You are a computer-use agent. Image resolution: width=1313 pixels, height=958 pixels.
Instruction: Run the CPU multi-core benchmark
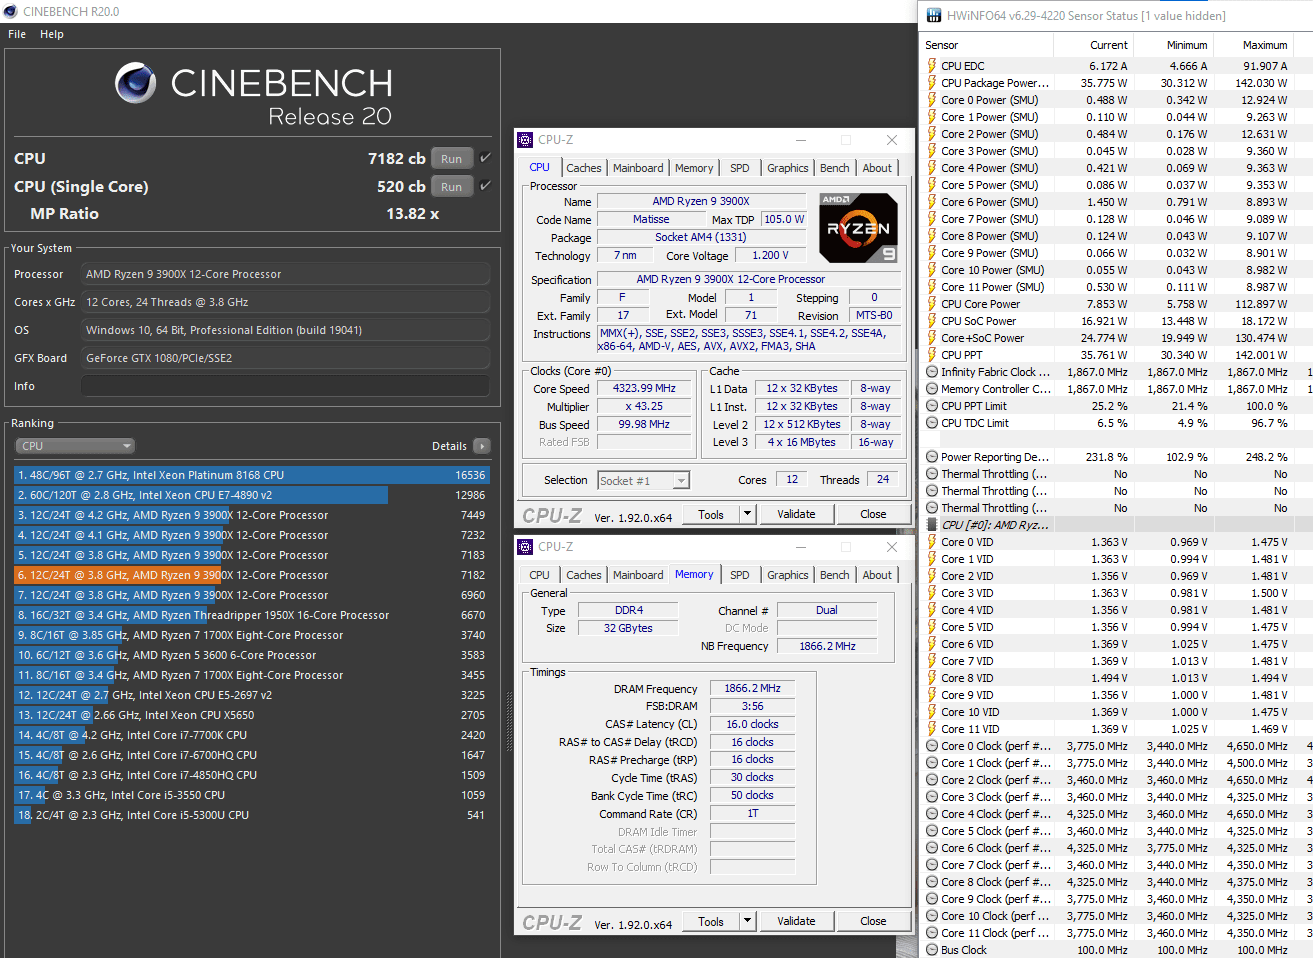tap(452, 159)
